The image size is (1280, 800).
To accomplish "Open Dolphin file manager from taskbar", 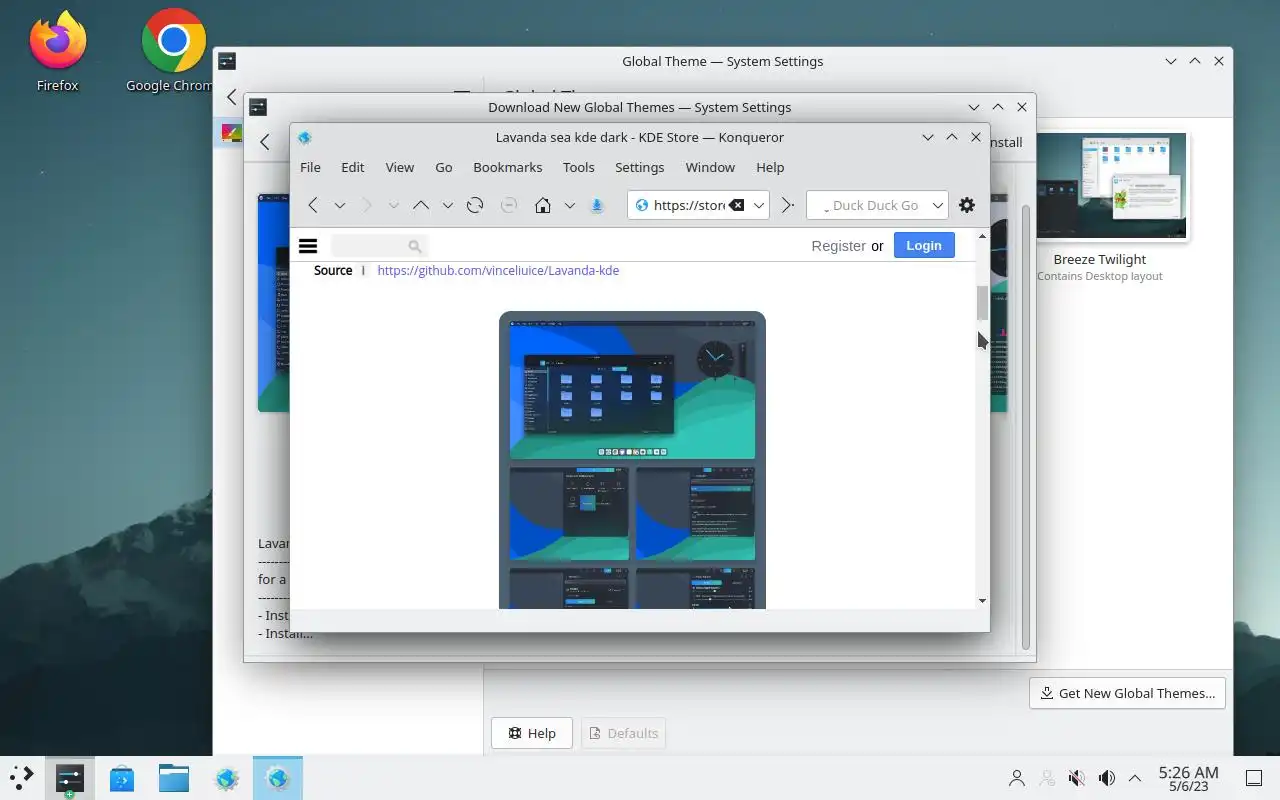I will 174,778.
